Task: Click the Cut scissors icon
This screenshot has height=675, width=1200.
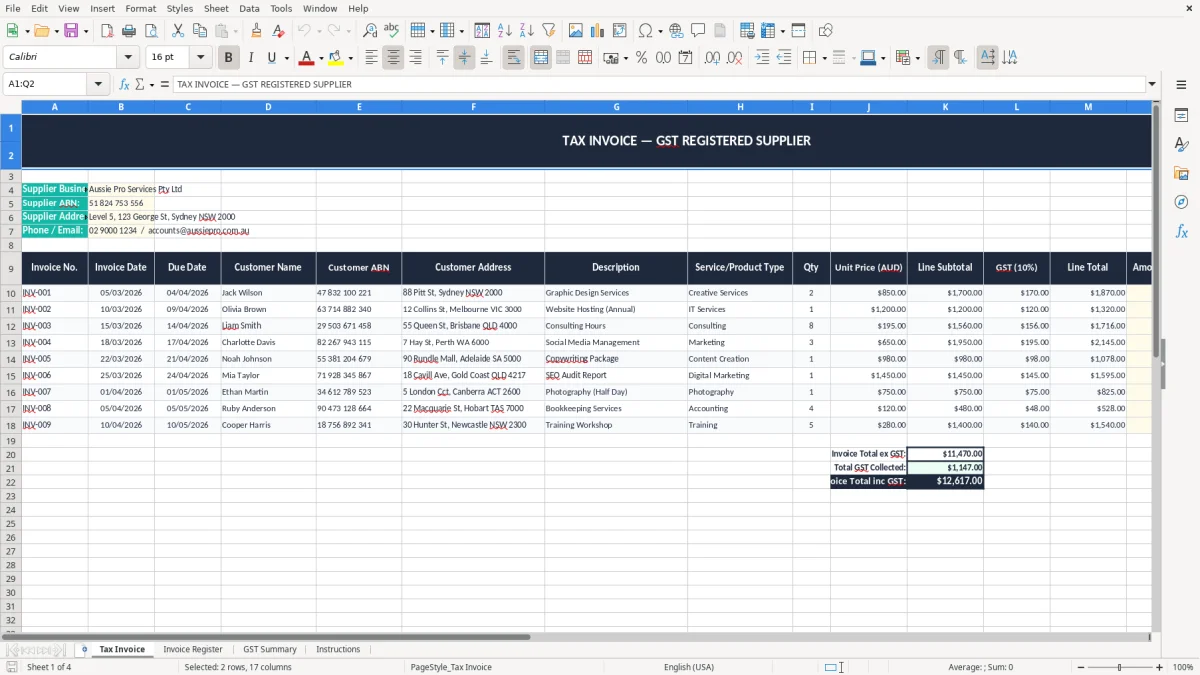Action: (x=178, y=31)
